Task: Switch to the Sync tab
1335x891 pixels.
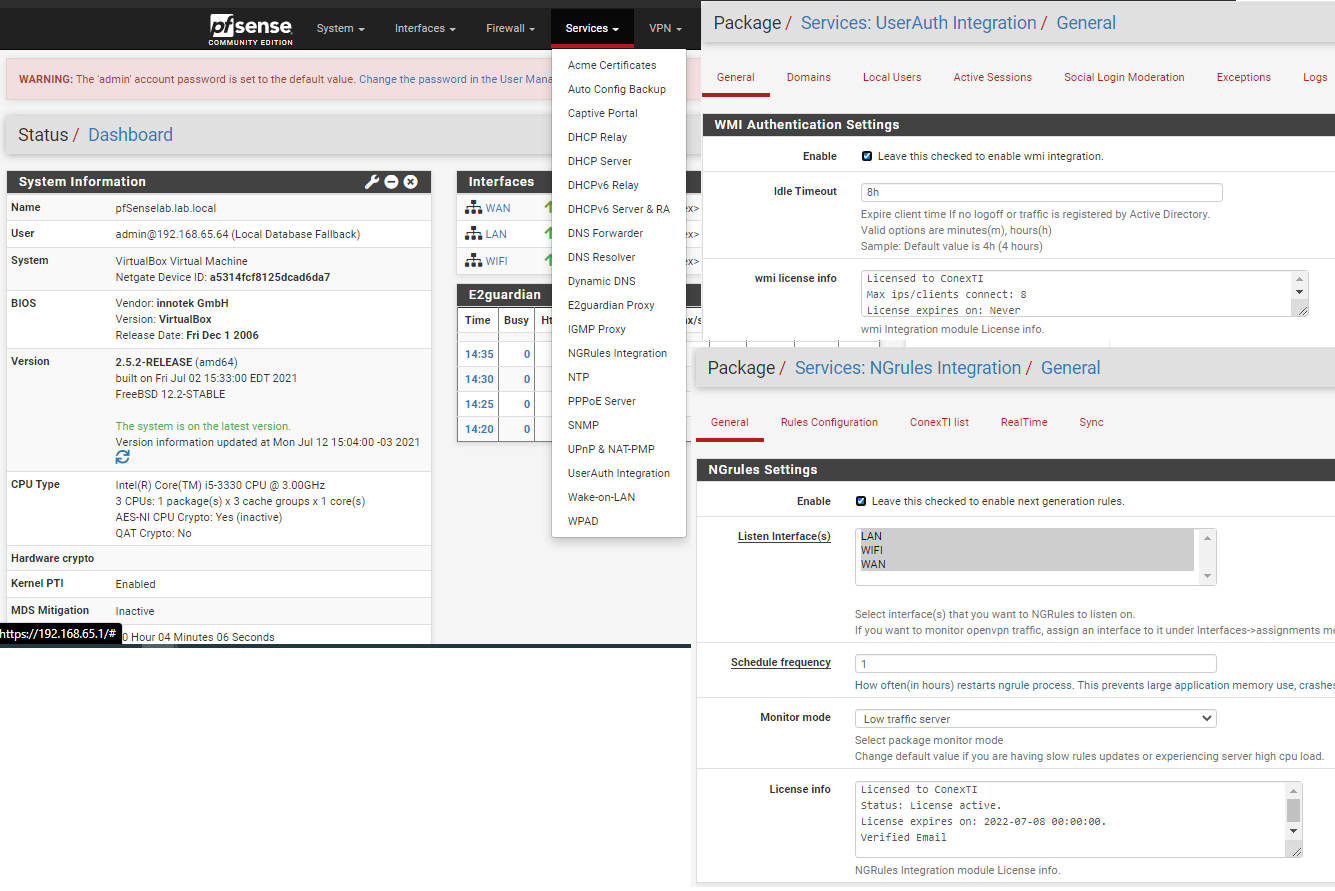Action: pyautogui.click(x=1091, y=422)
